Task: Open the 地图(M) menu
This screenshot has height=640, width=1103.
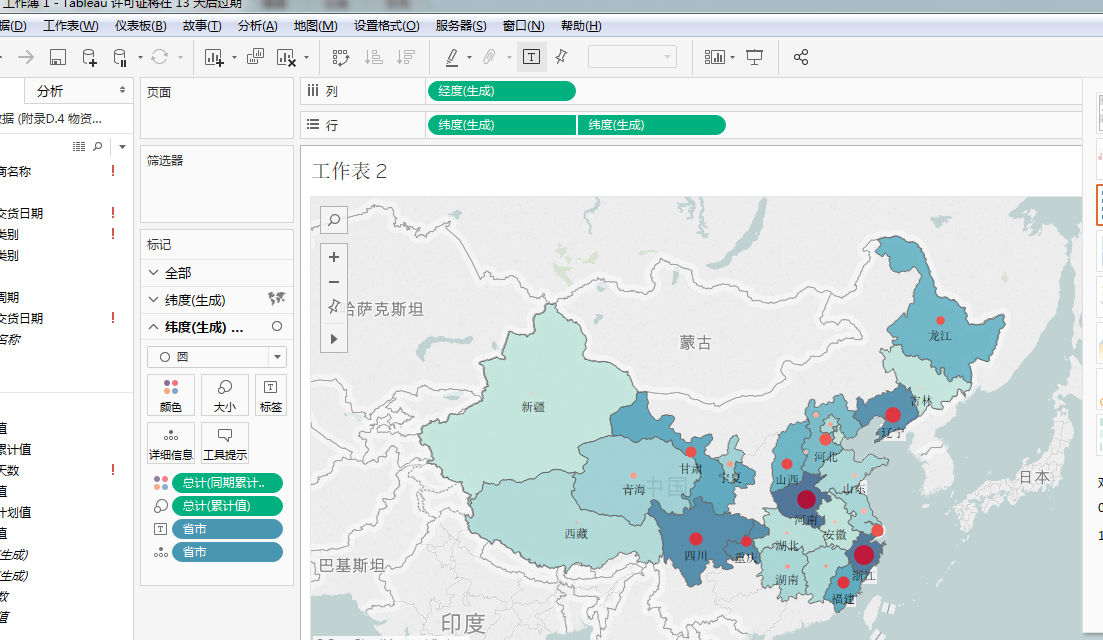Action: [x=314, y=26]
